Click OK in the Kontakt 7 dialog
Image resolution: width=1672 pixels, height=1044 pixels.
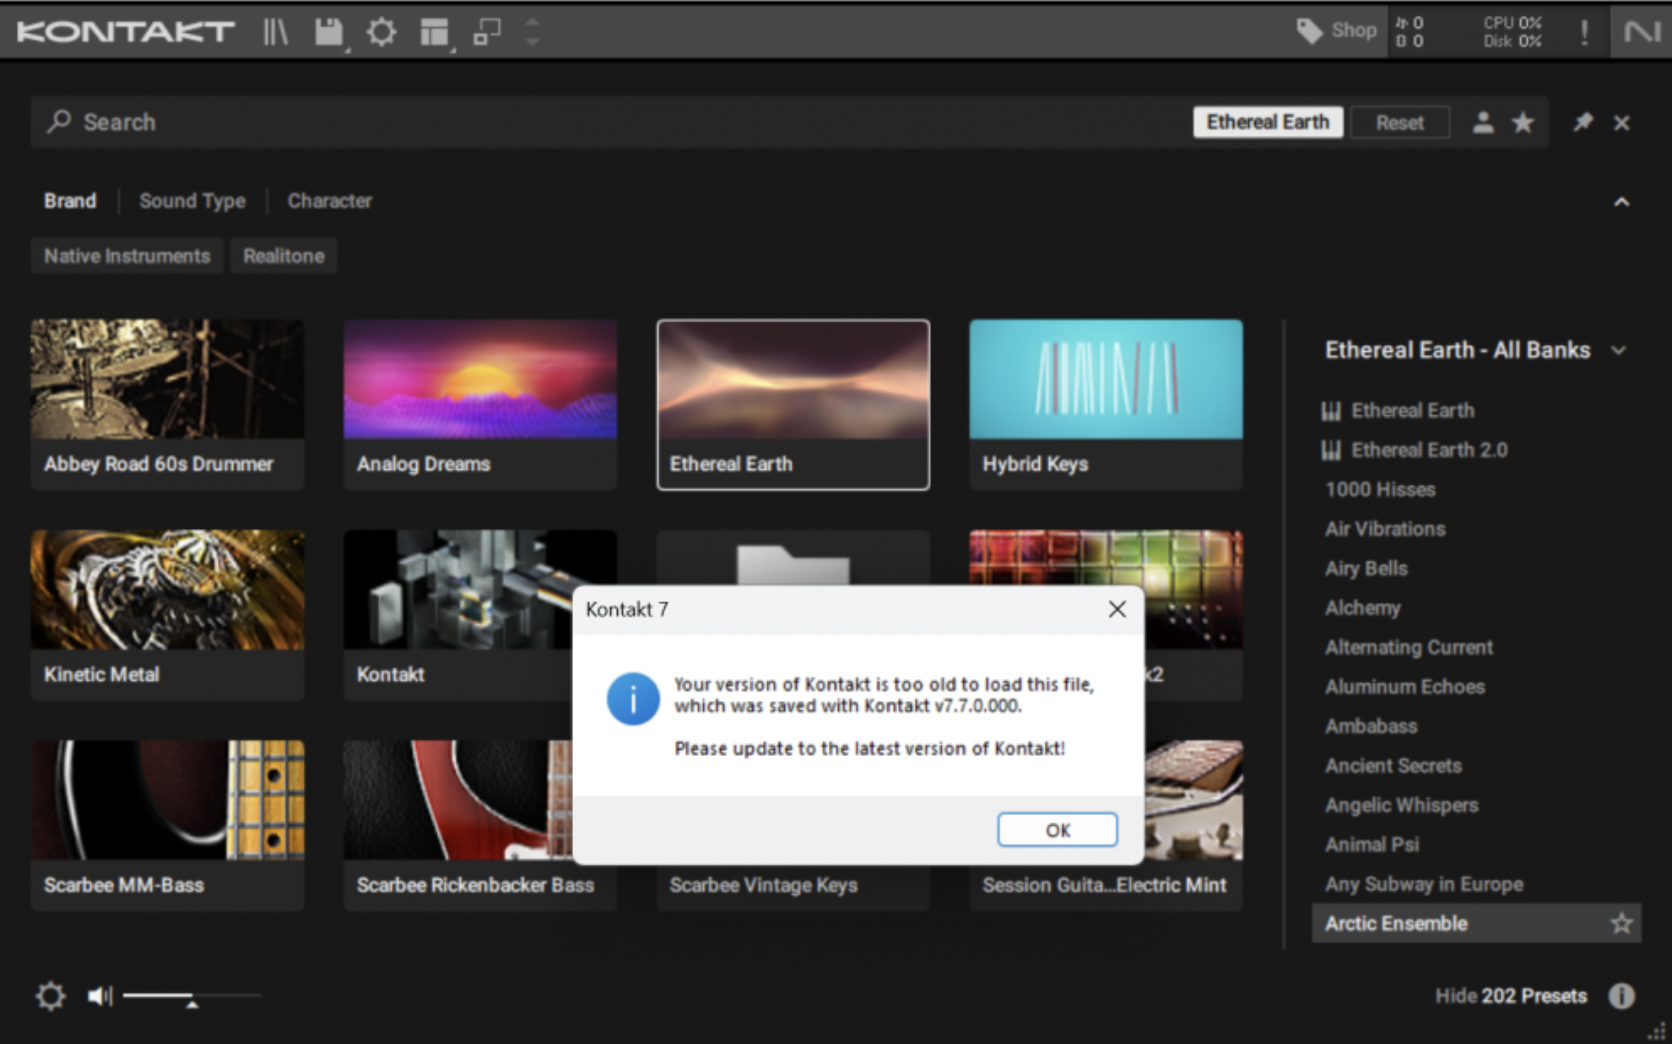click(x=1057, y=830)
